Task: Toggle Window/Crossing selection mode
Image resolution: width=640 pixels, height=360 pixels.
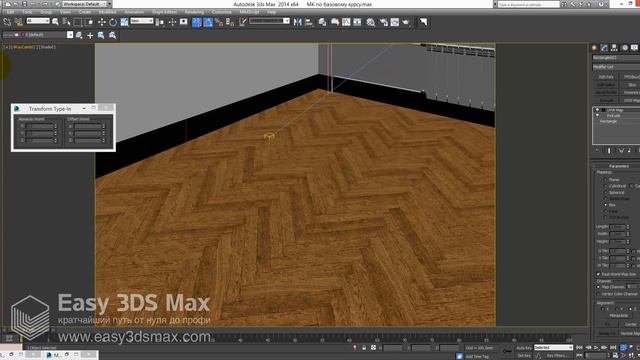Action: coord(89,22)
